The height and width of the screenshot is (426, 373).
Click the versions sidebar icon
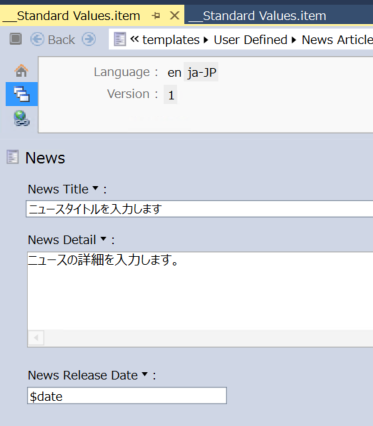pyautogui.click(x=22, y=94)
